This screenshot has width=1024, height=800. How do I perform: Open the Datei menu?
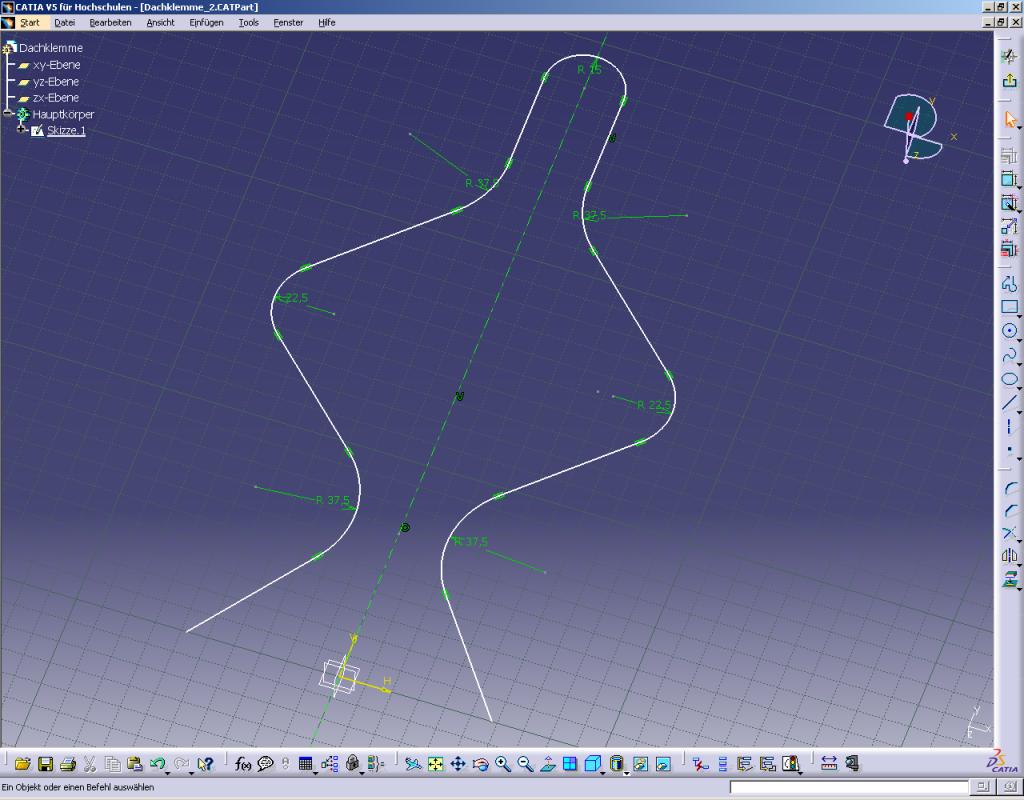(x=65, y=22)
